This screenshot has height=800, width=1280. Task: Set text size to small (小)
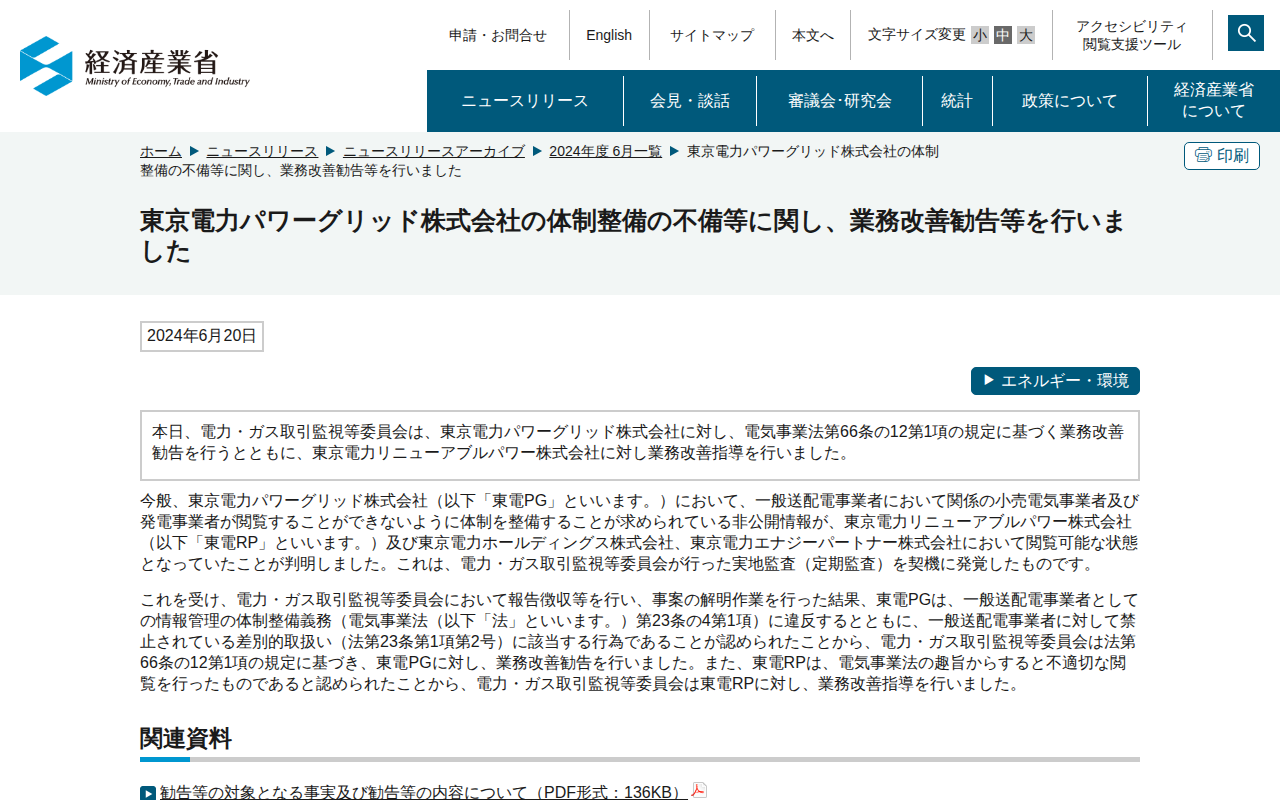(x=980, y=35)
